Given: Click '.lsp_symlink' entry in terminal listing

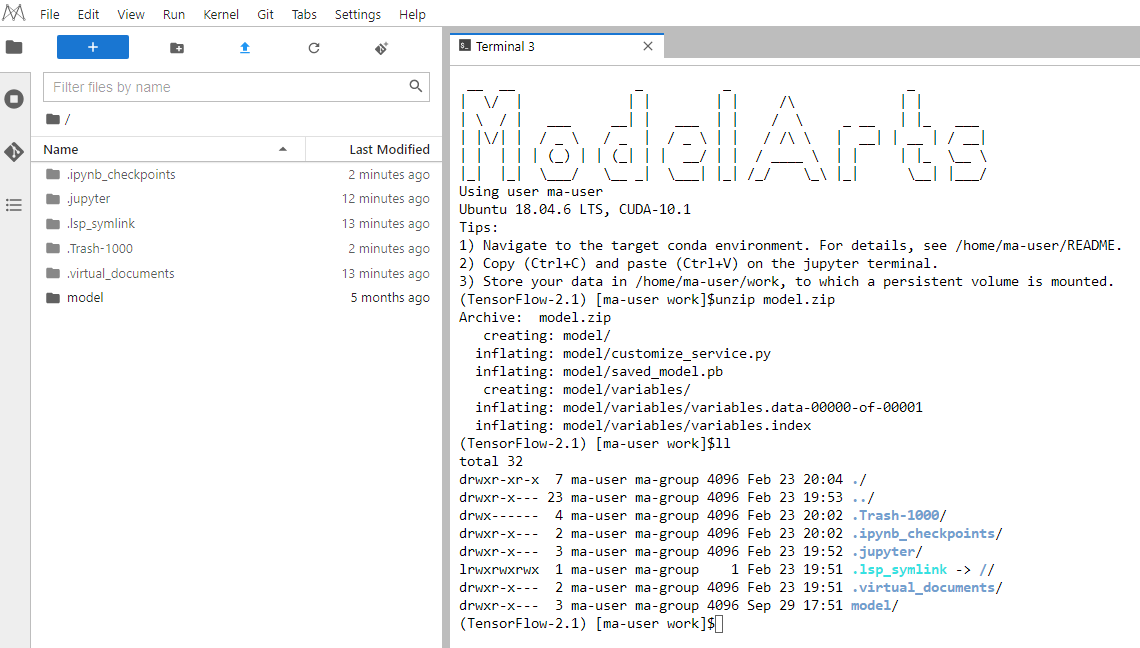Looking at the screenshot, I should [899, 569].
